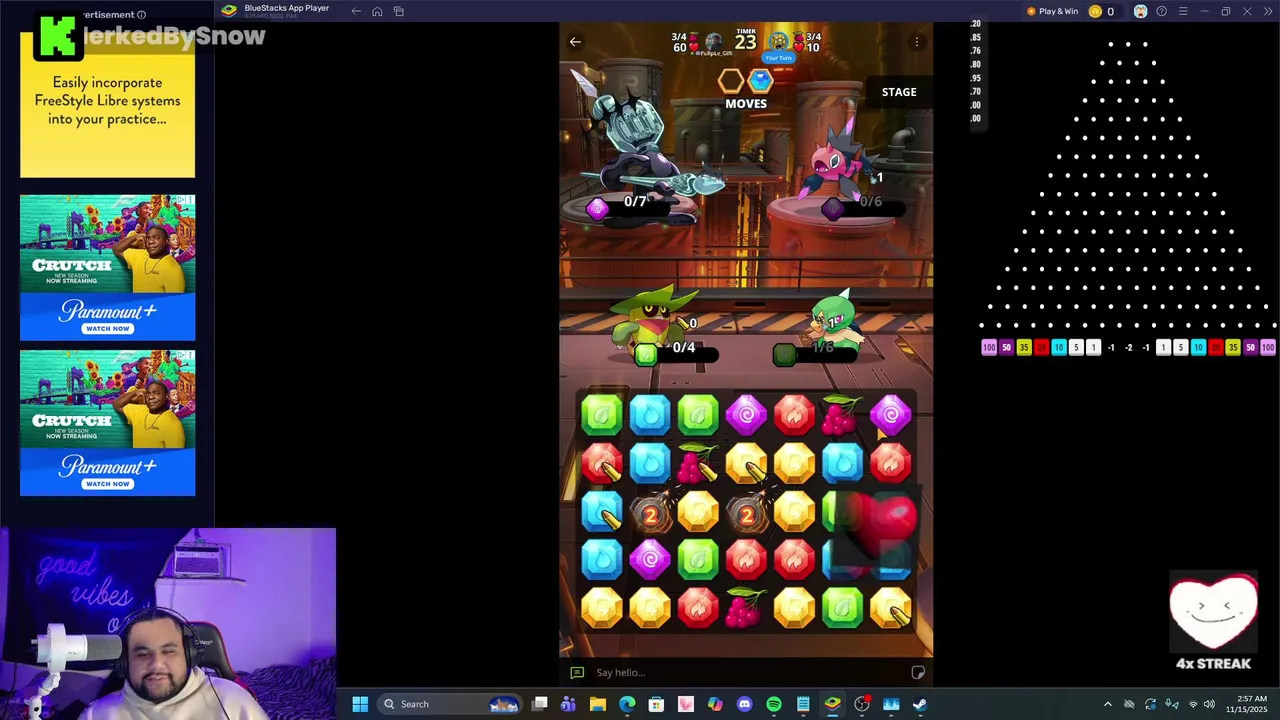Viewport: 1280px width, 720px height.
Task: Launch Microsoft Edge from the taskbar
Action: click(627, 704)
